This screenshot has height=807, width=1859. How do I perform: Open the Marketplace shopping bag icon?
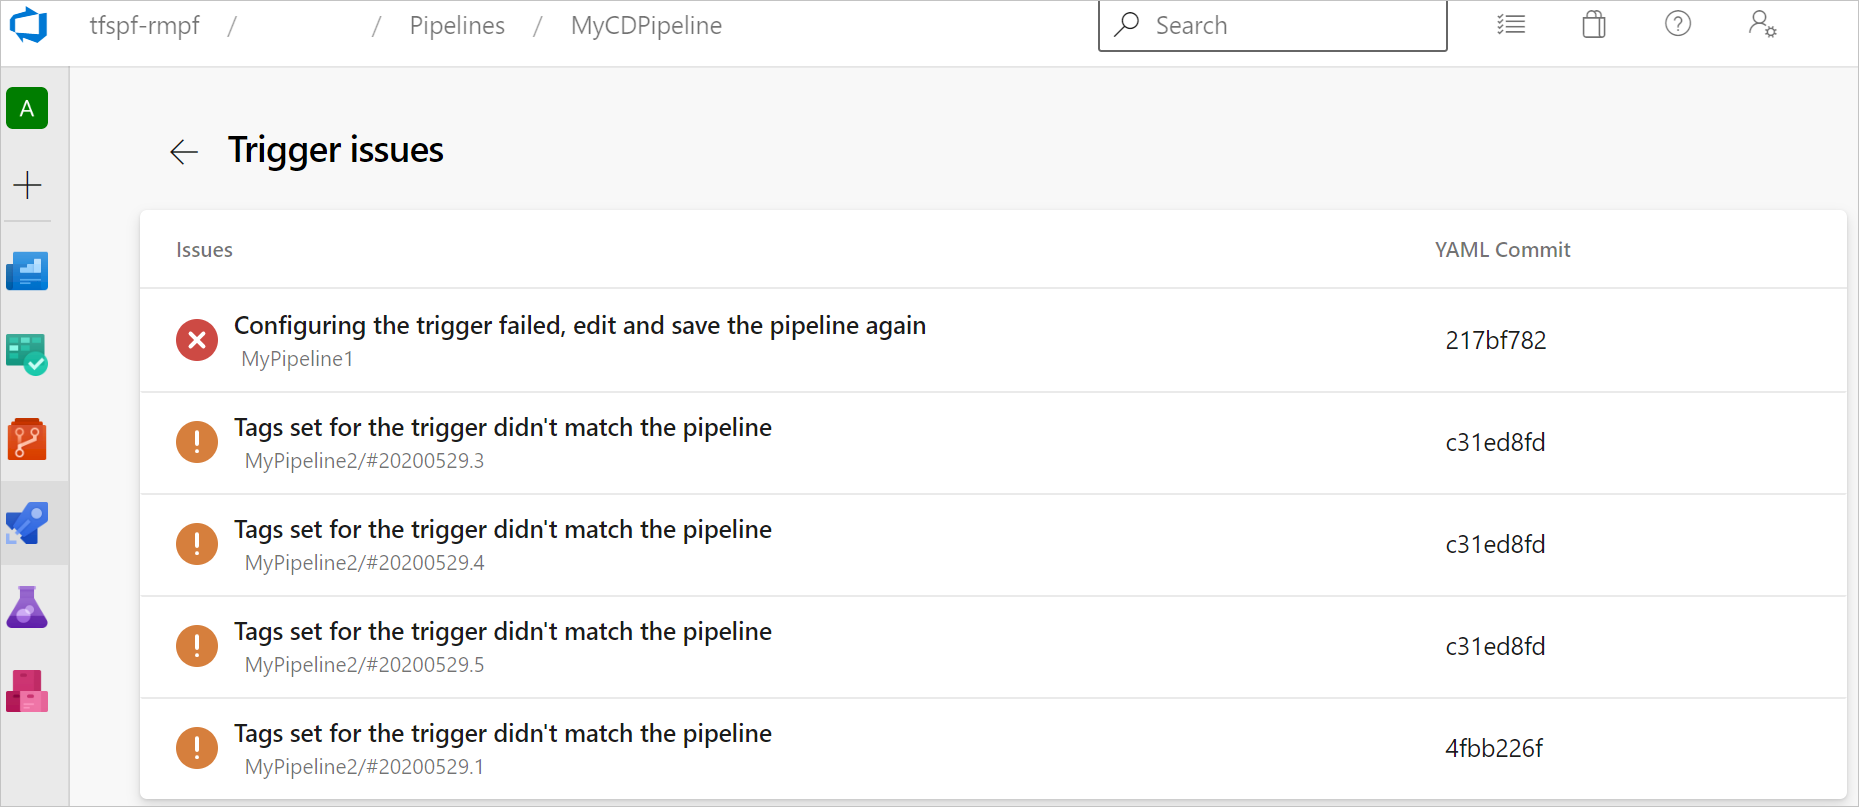[1594, 25]
